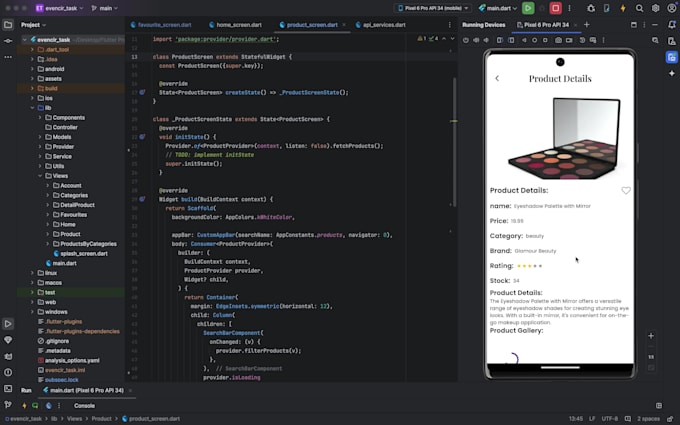
Task: Click the emulator zoom in plus button
Action: 651,336
